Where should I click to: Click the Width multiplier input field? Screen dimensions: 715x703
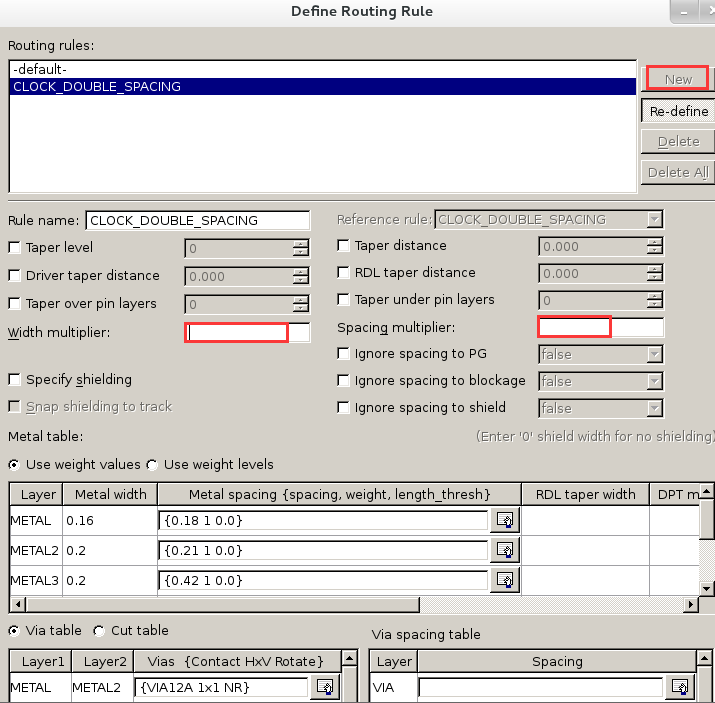pos(247,332)
